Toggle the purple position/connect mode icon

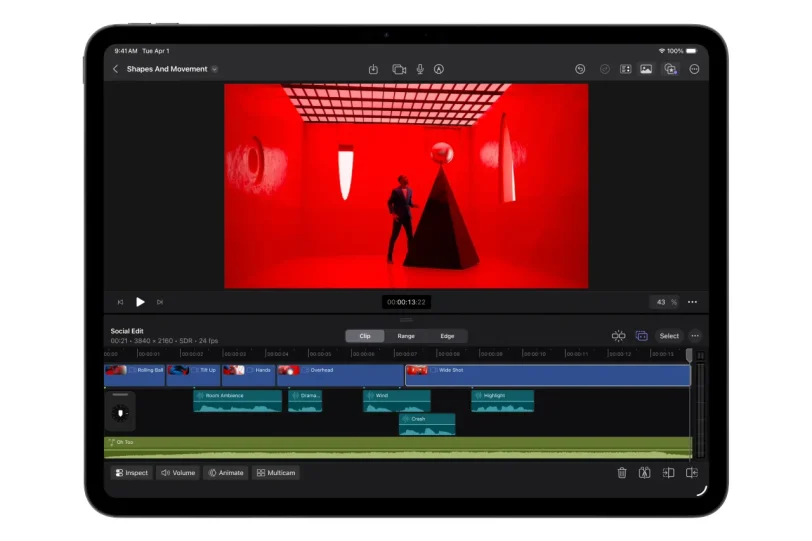tap(642, 336)
